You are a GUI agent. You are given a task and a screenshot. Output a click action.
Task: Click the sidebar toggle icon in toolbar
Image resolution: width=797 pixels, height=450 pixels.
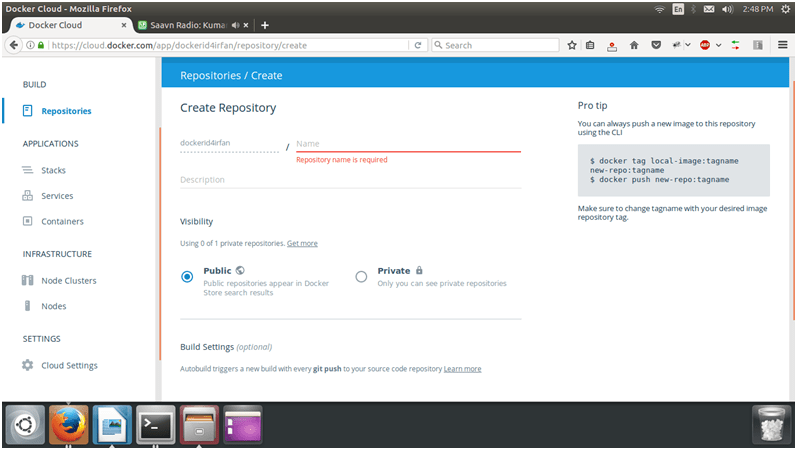click(x=758, y=45)
